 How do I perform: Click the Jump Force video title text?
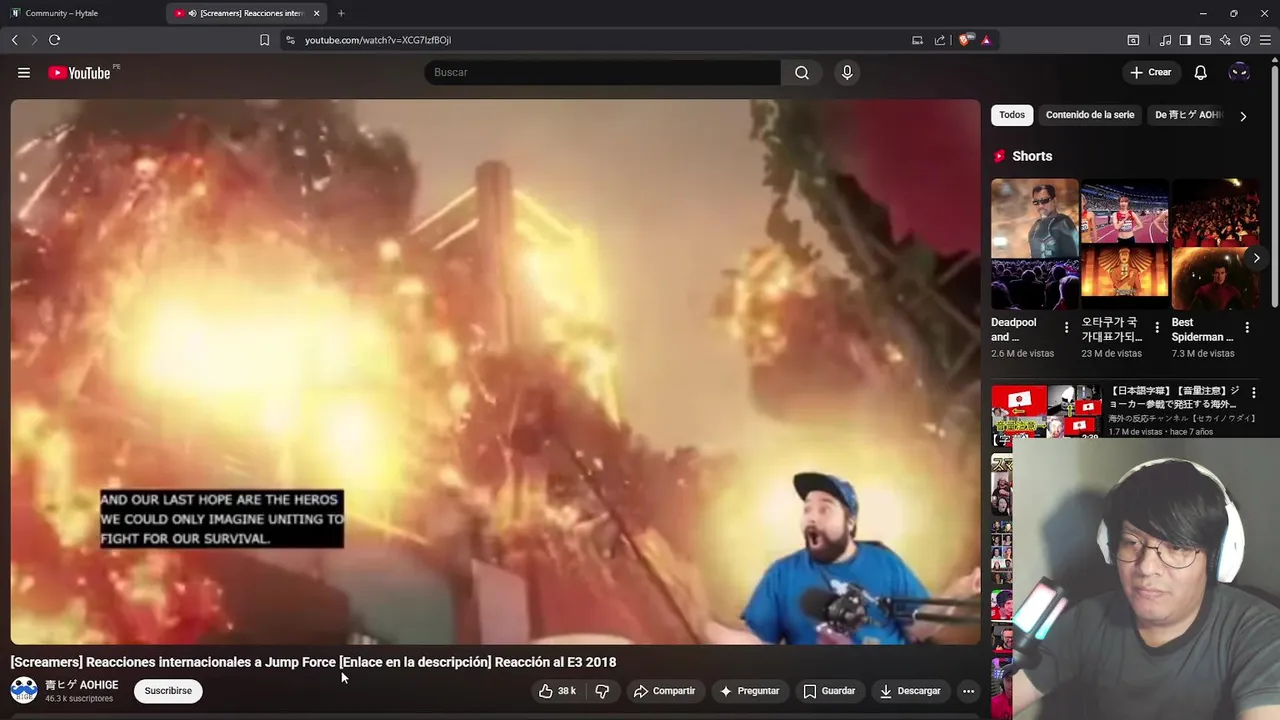[x=313, y=662]
